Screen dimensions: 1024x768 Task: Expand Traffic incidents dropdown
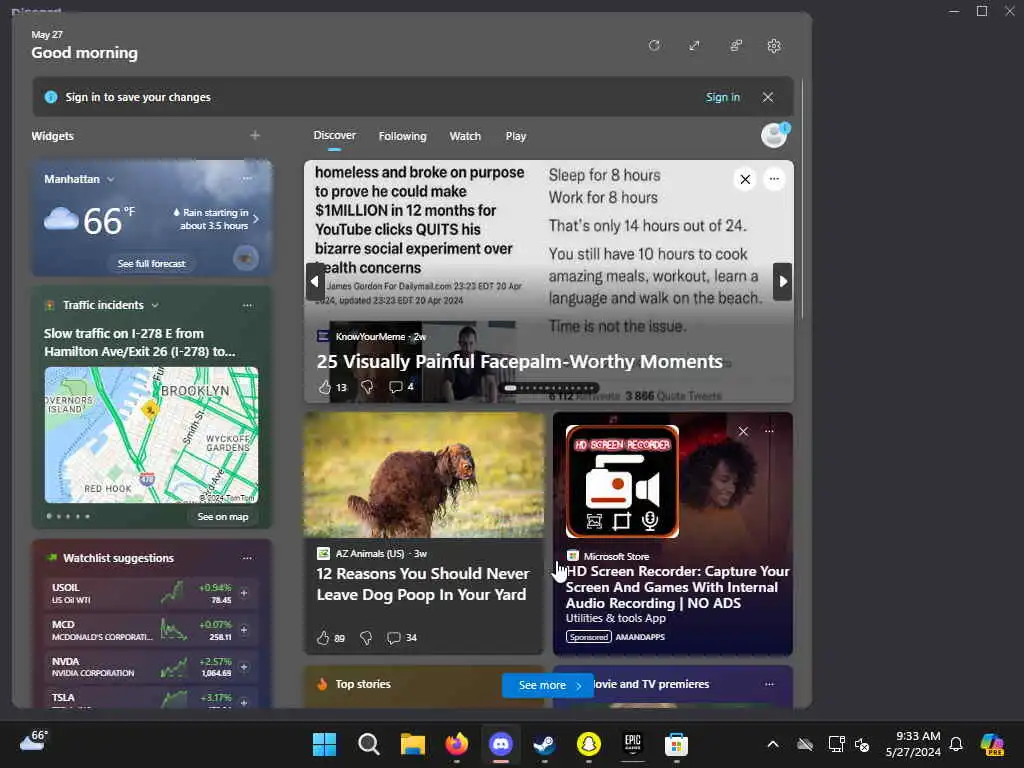coord(155,305)
